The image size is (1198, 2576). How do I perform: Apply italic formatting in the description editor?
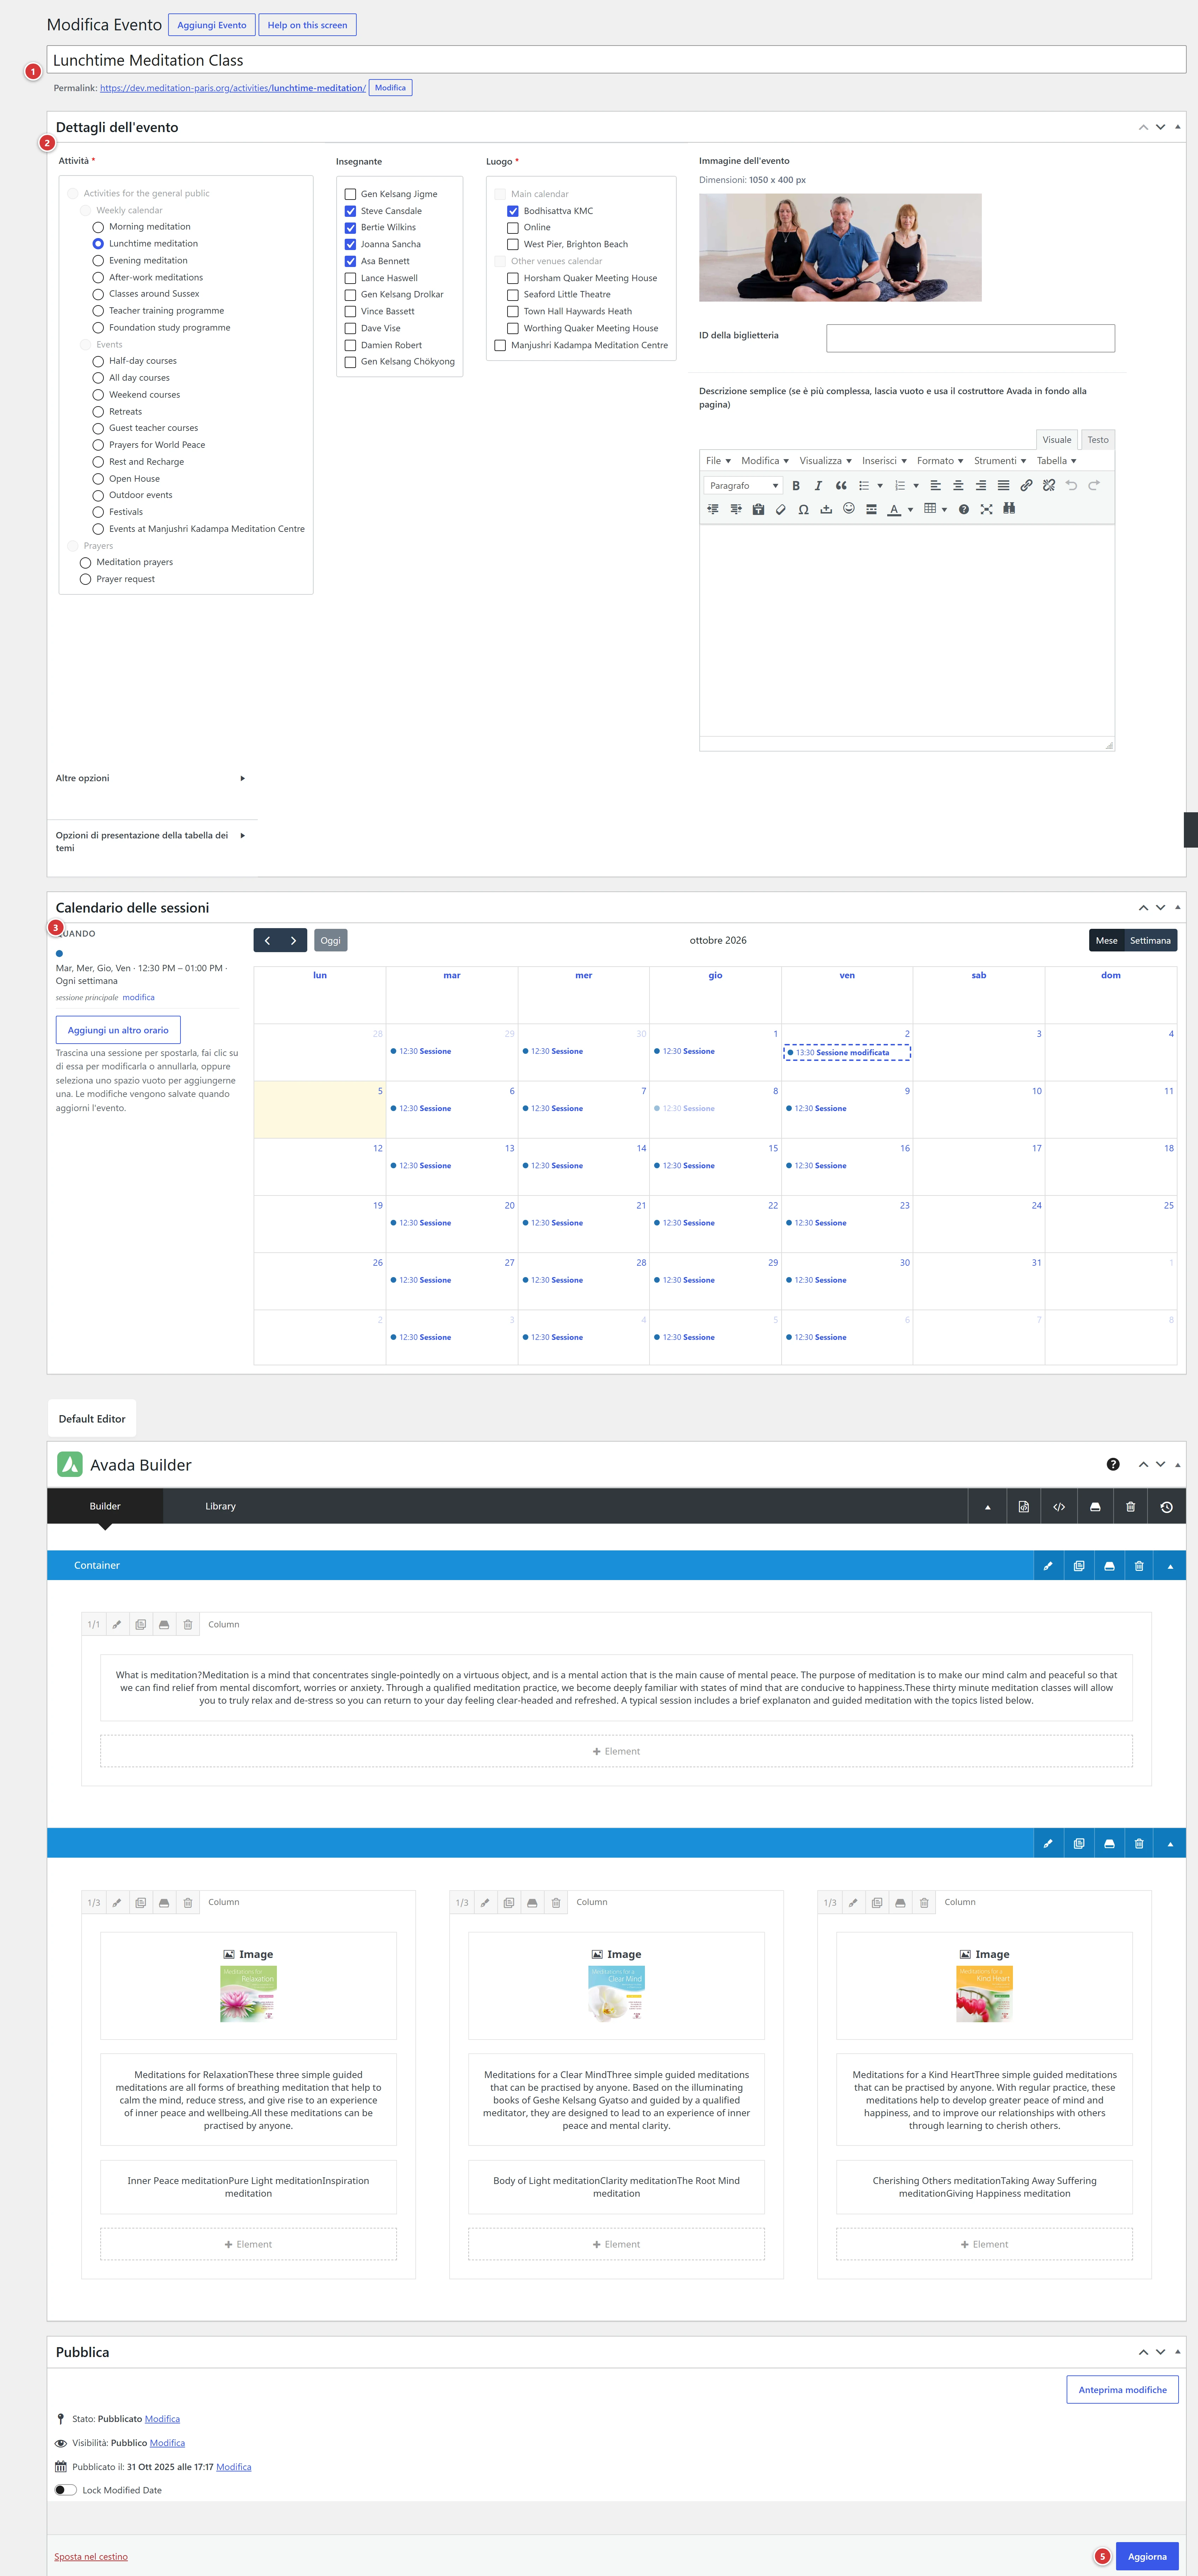tap(818, 486)
